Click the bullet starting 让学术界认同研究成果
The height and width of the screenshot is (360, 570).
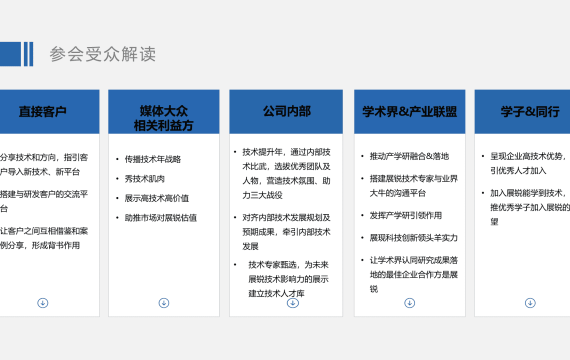[414, 275]
